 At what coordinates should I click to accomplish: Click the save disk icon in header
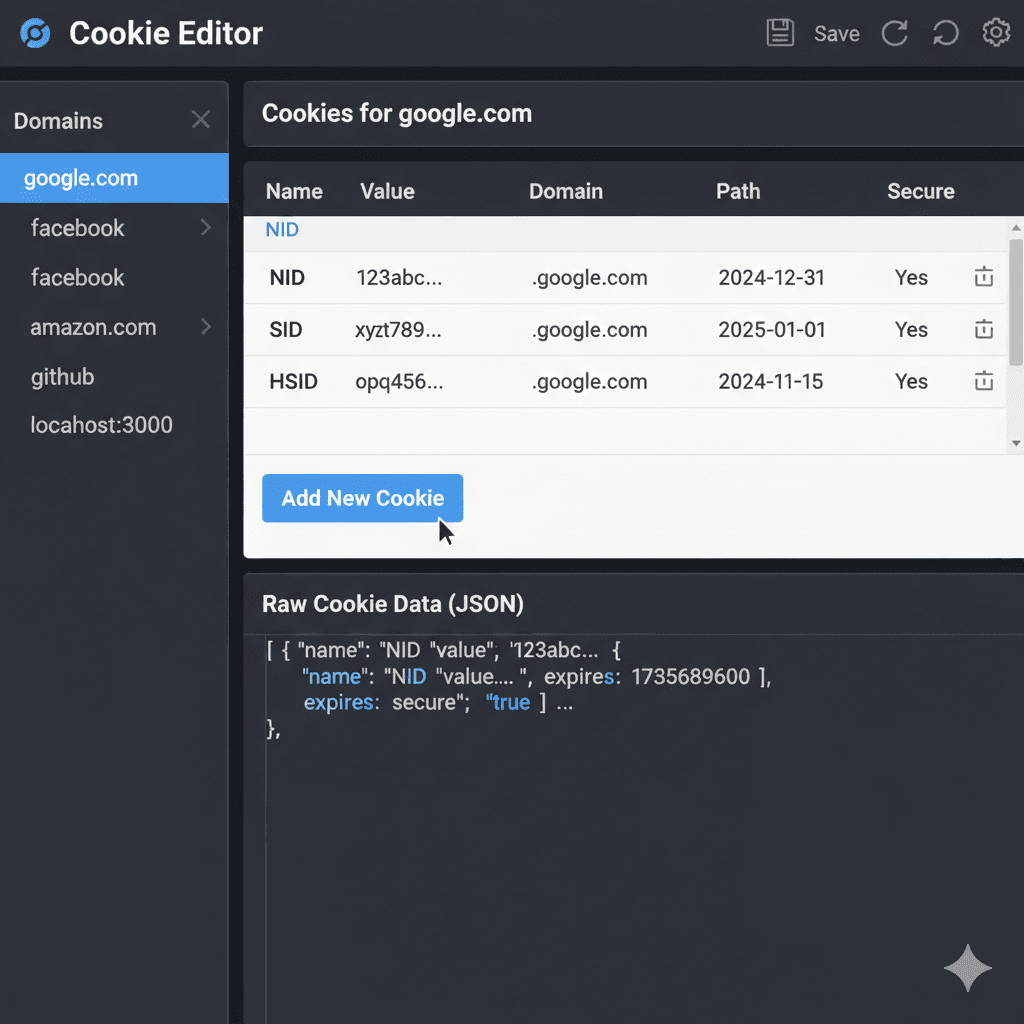(780, 33)
